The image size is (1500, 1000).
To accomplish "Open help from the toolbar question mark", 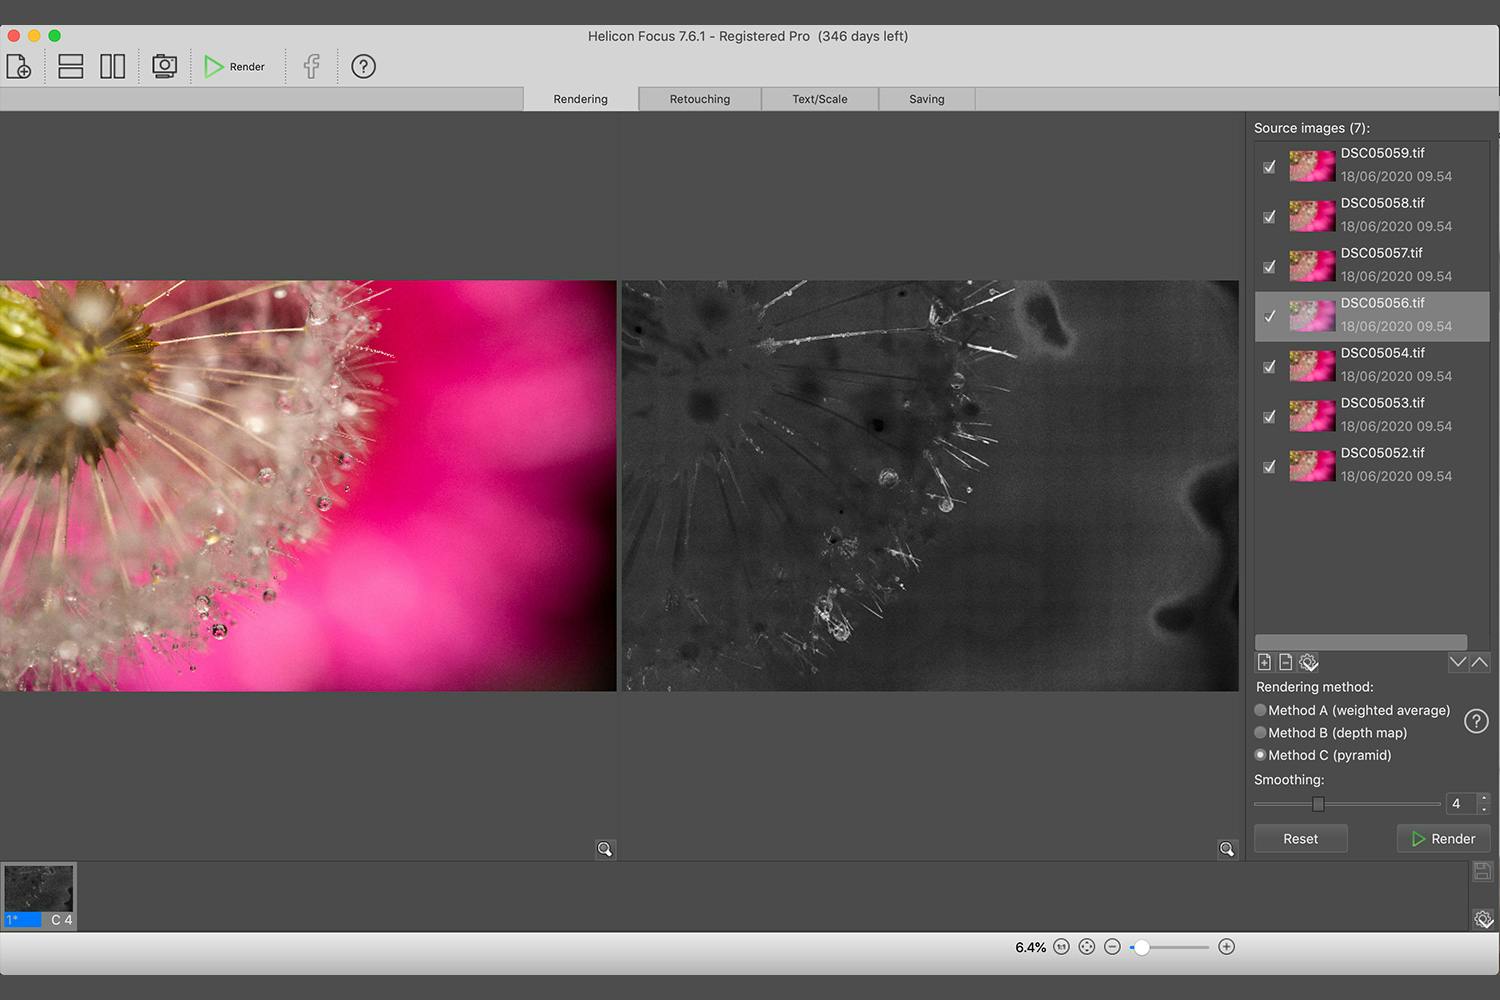I will tap(364, 67).
